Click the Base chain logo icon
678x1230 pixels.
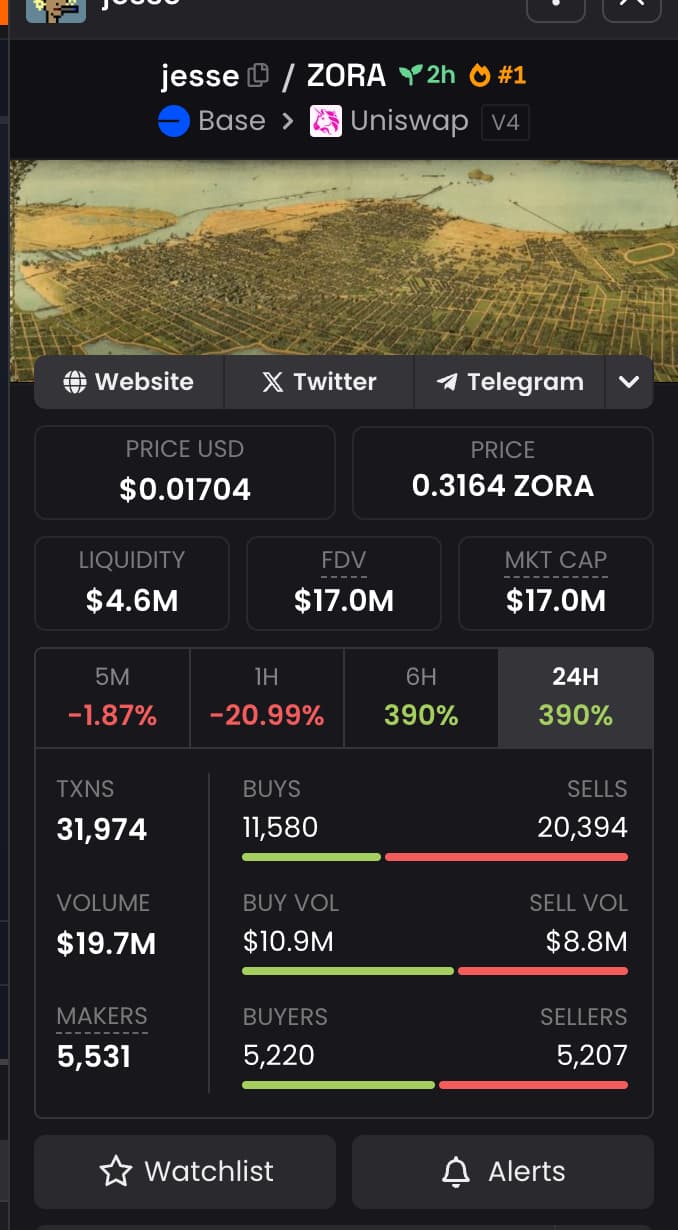pos(174,122)
